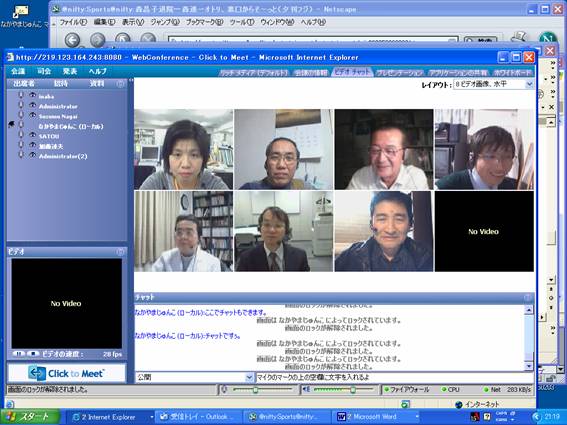Open the 会議 menu
Viewport: 567px width, 425px height.
click(18, 71)
